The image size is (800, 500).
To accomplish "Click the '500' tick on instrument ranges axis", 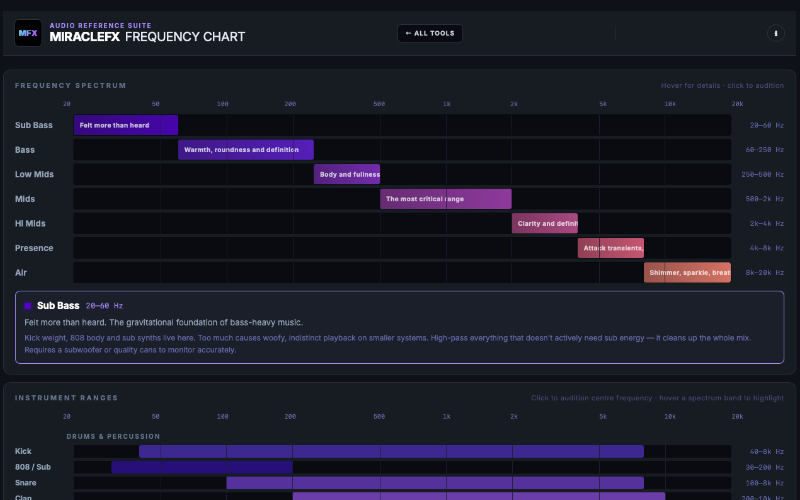I will point(379,416).
